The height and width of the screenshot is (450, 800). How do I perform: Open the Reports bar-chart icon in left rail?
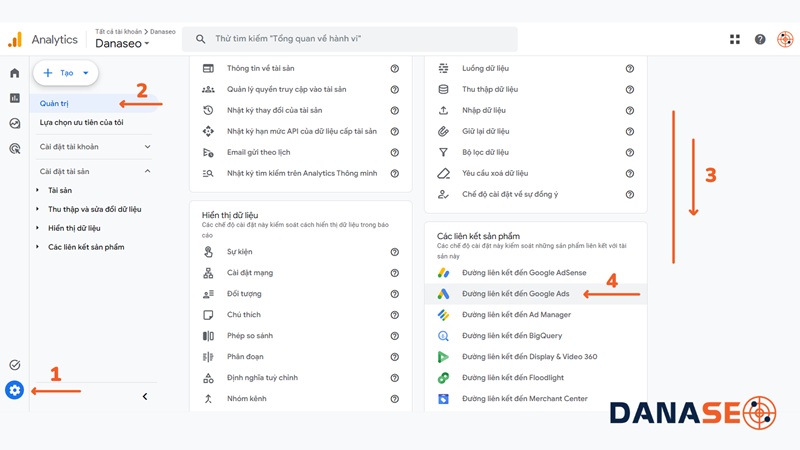coord(15,98)
